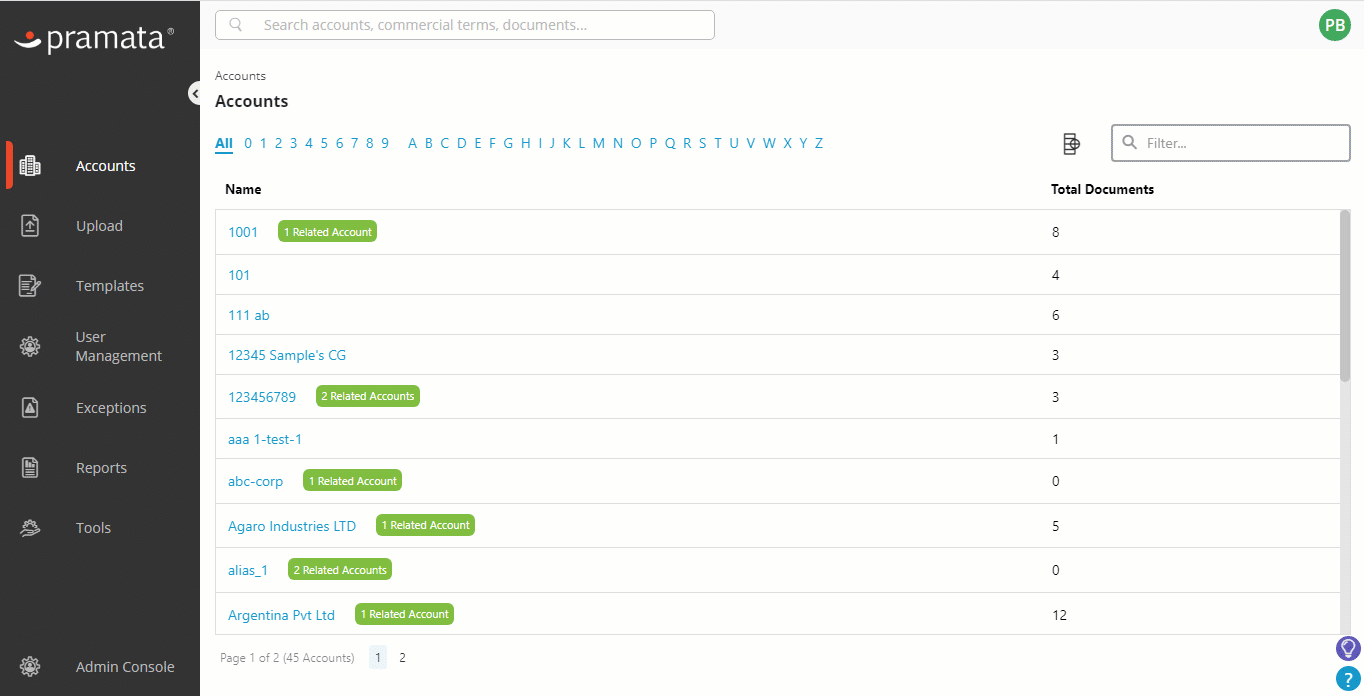Viewport: 1364px width, 696px height.
Task: Open Reports in the sidebar menu
Action: [101, 468]
